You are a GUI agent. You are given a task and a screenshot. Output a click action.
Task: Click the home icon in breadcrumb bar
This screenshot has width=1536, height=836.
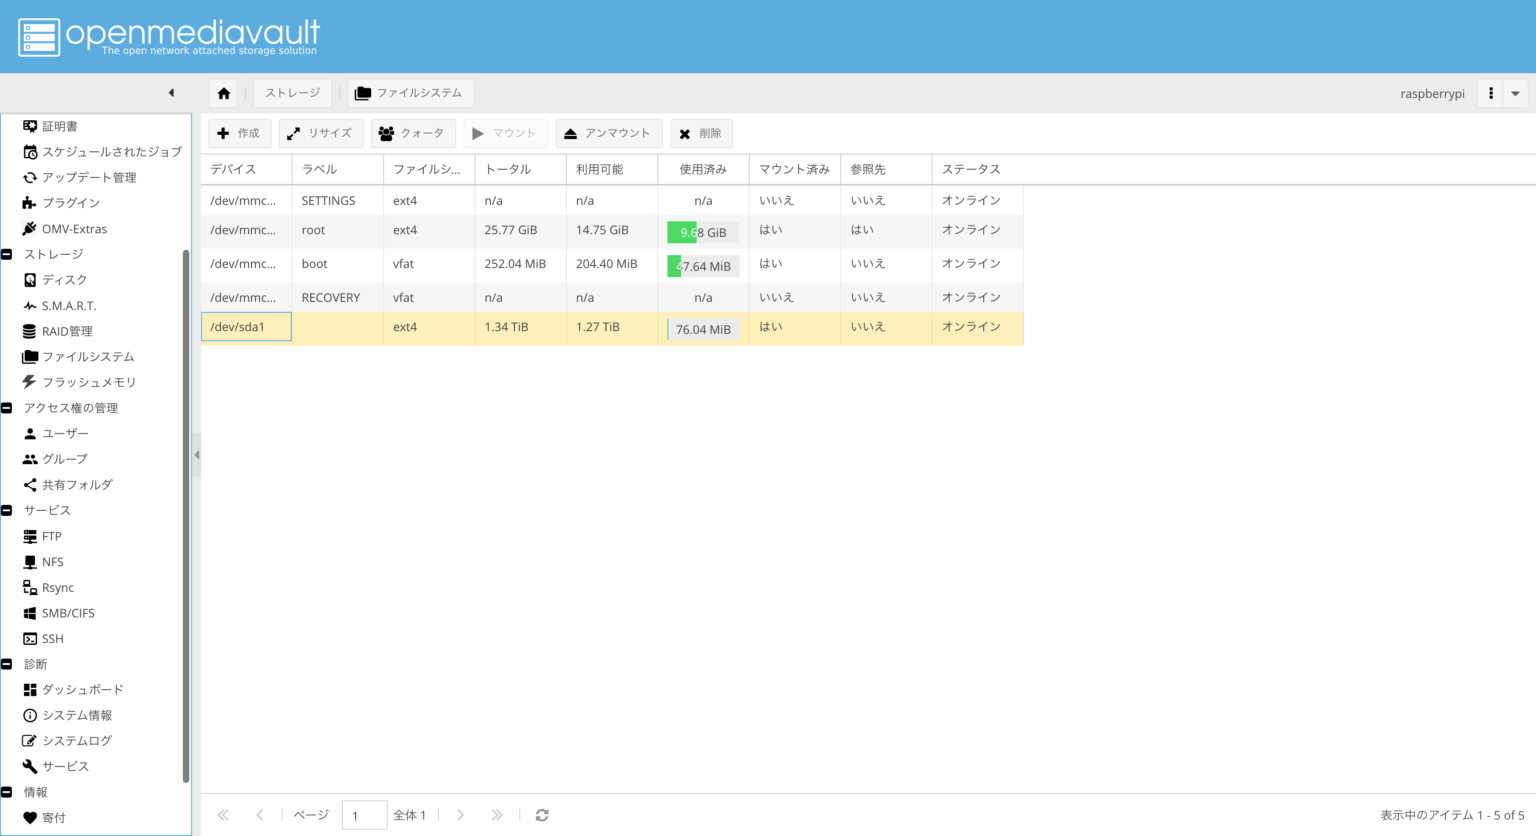(x=224, y=93)
